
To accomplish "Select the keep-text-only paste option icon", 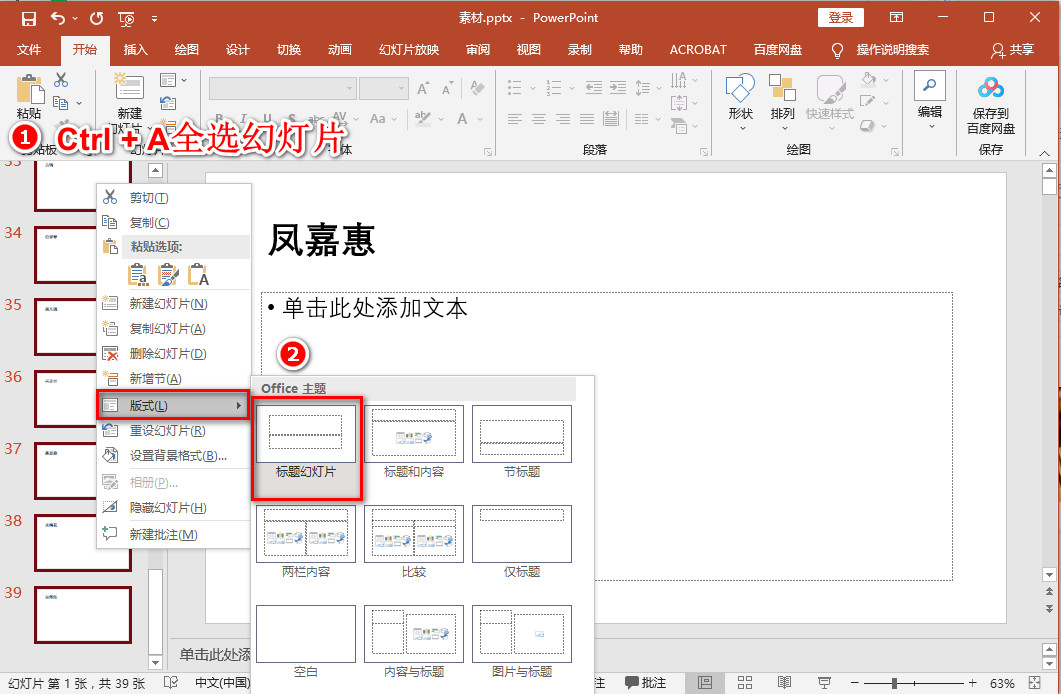I will pos(197,274).
